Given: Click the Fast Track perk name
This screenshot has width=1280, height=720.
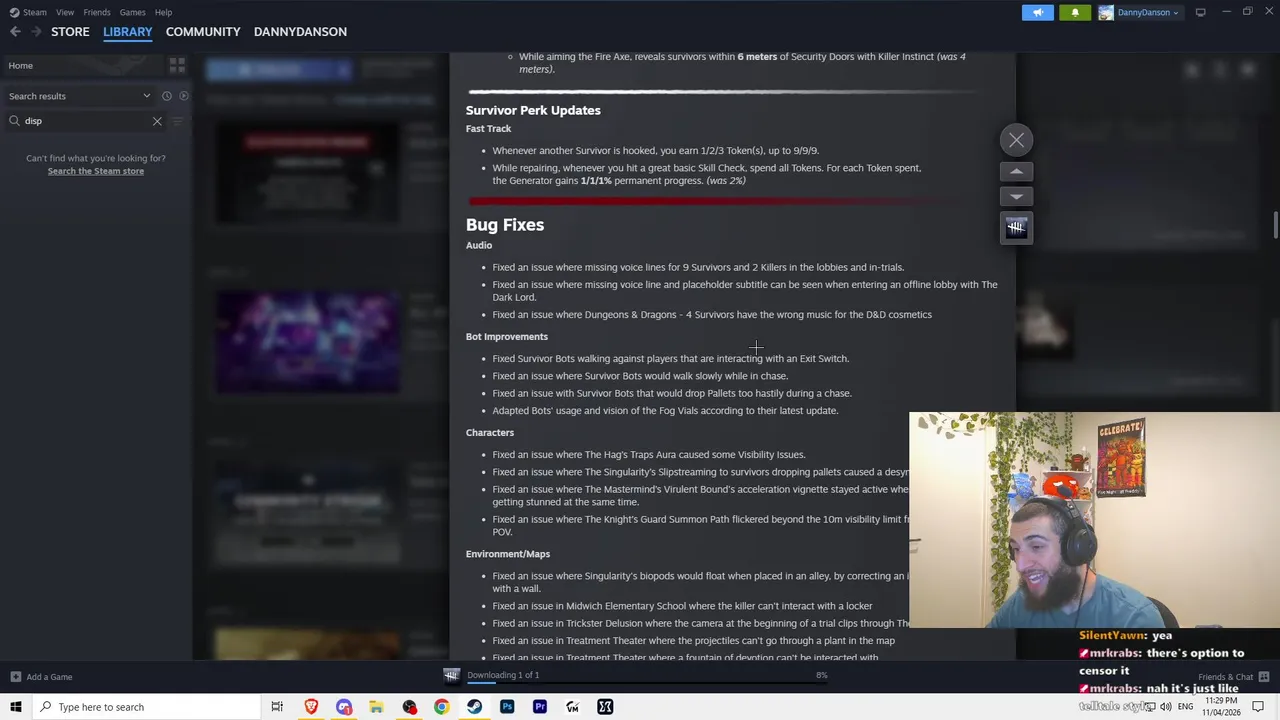Looking at the screenshot, I should coord(488,129).
